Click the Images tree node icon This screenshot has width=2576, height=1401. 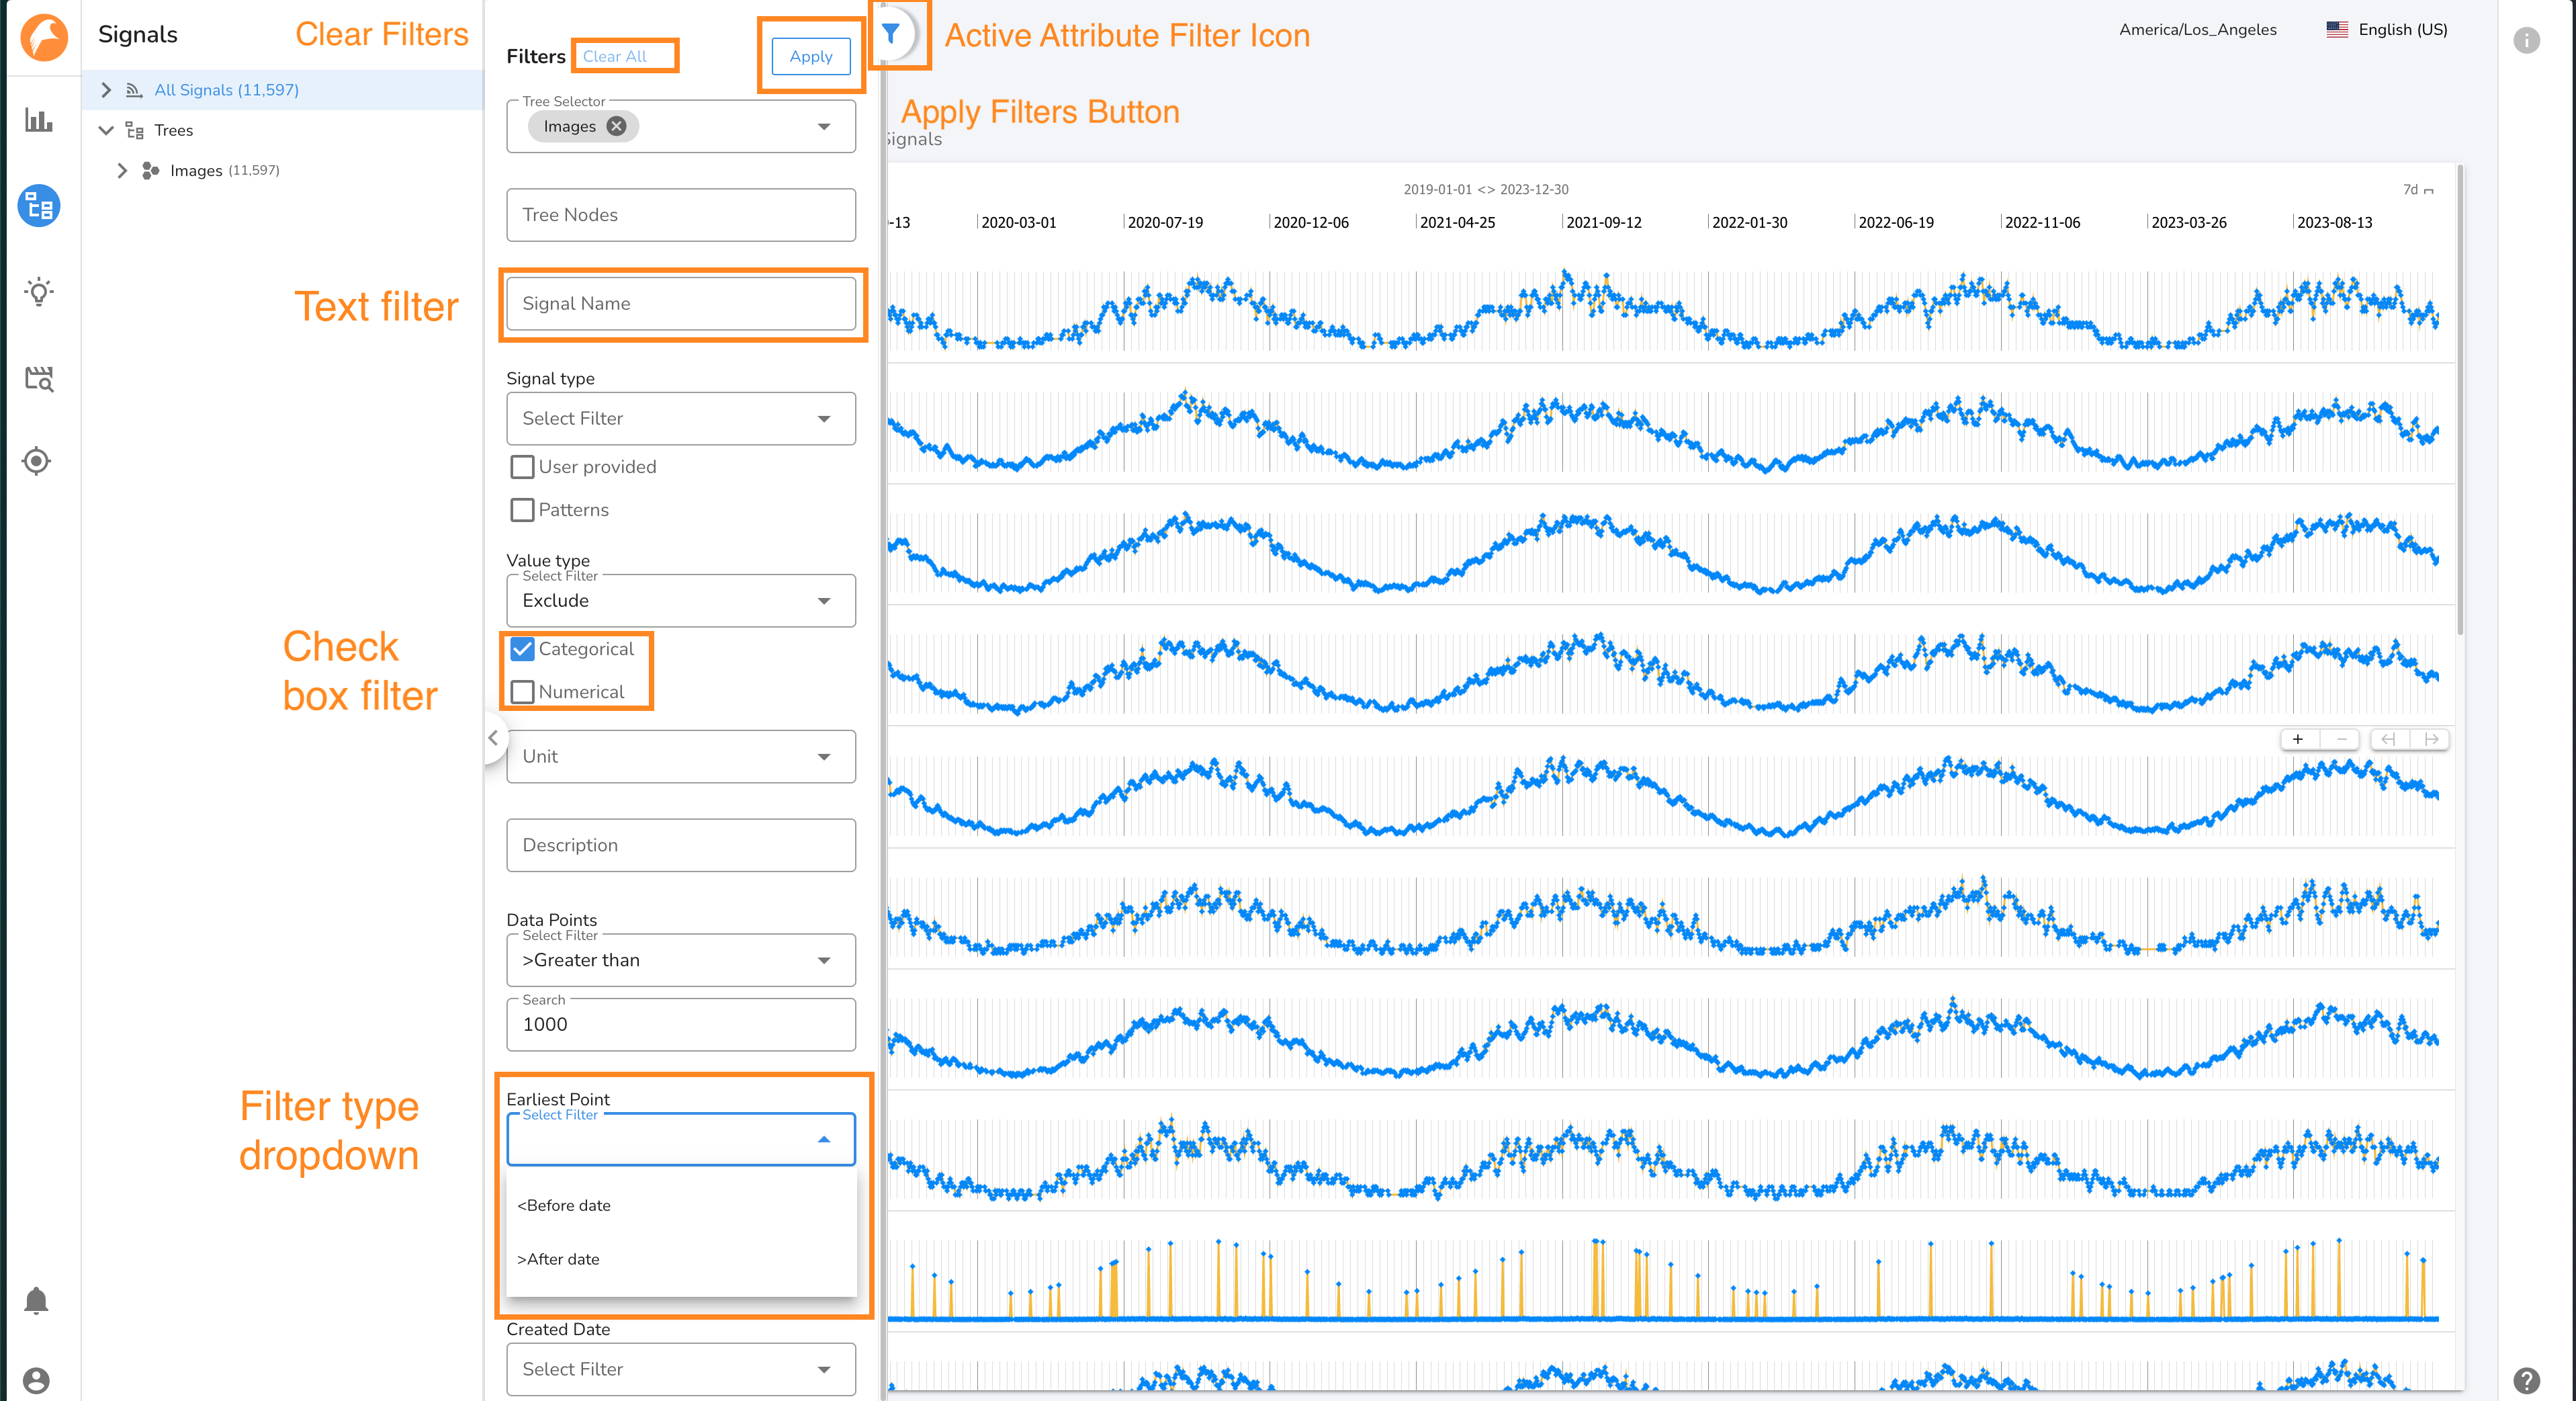[x=150, y=171]
